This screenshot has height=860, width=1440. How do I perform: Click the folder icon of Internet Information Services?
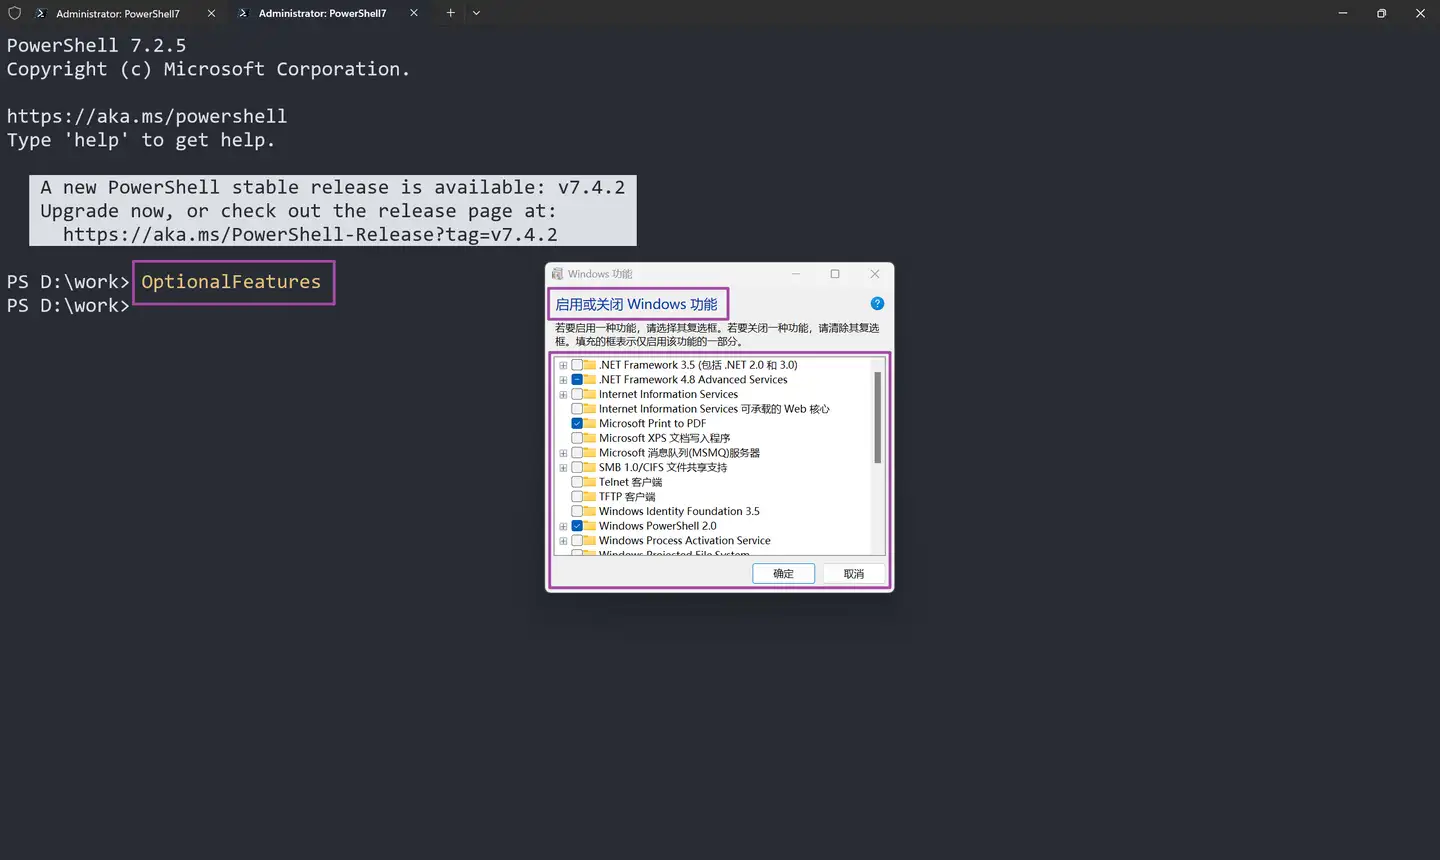(590, 394)
